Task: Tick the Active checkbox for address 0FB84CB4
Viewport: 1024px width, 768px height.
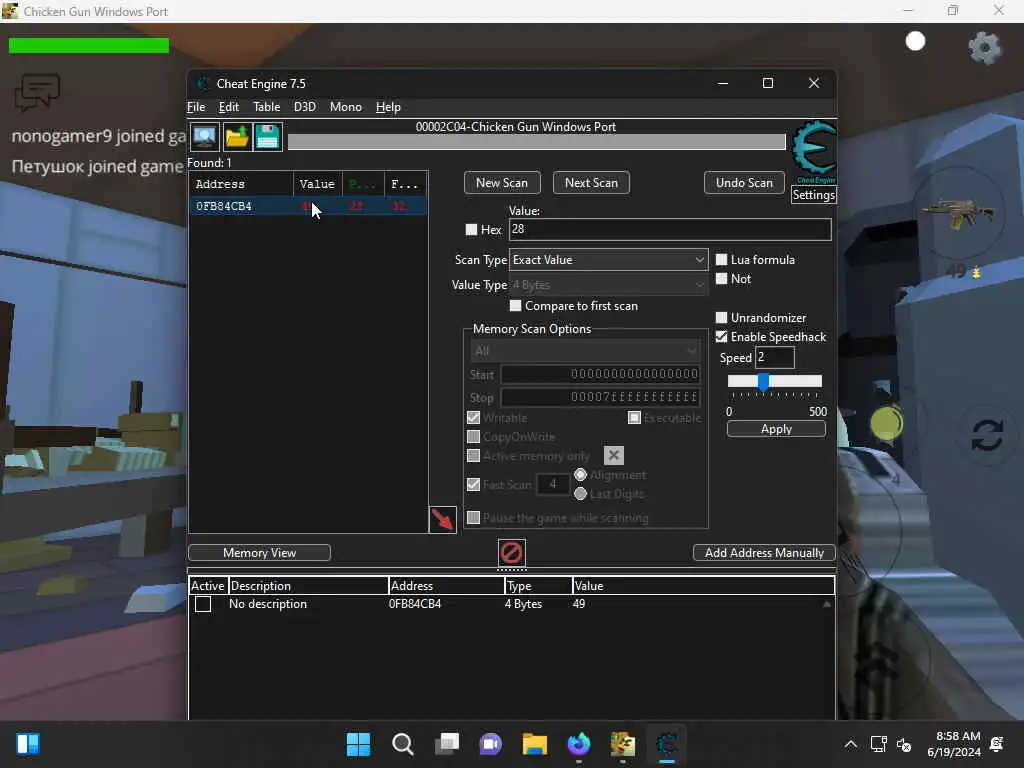Action: (203, 604)
